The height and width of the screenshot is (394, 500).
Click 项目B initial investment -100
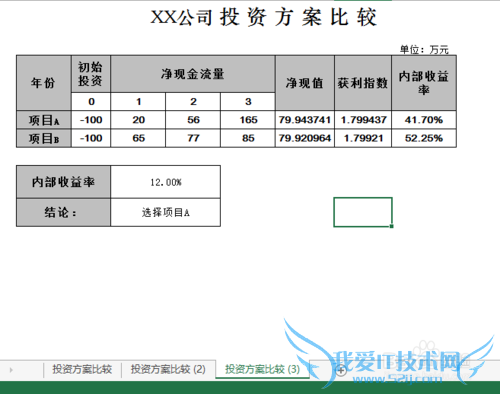[x=91, y=138]
